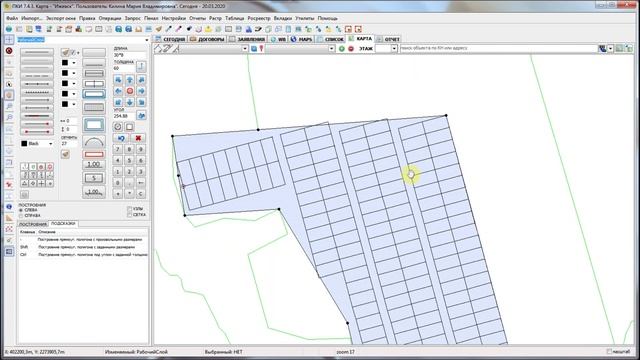Open the Файл menu

[x=12, y=18]
